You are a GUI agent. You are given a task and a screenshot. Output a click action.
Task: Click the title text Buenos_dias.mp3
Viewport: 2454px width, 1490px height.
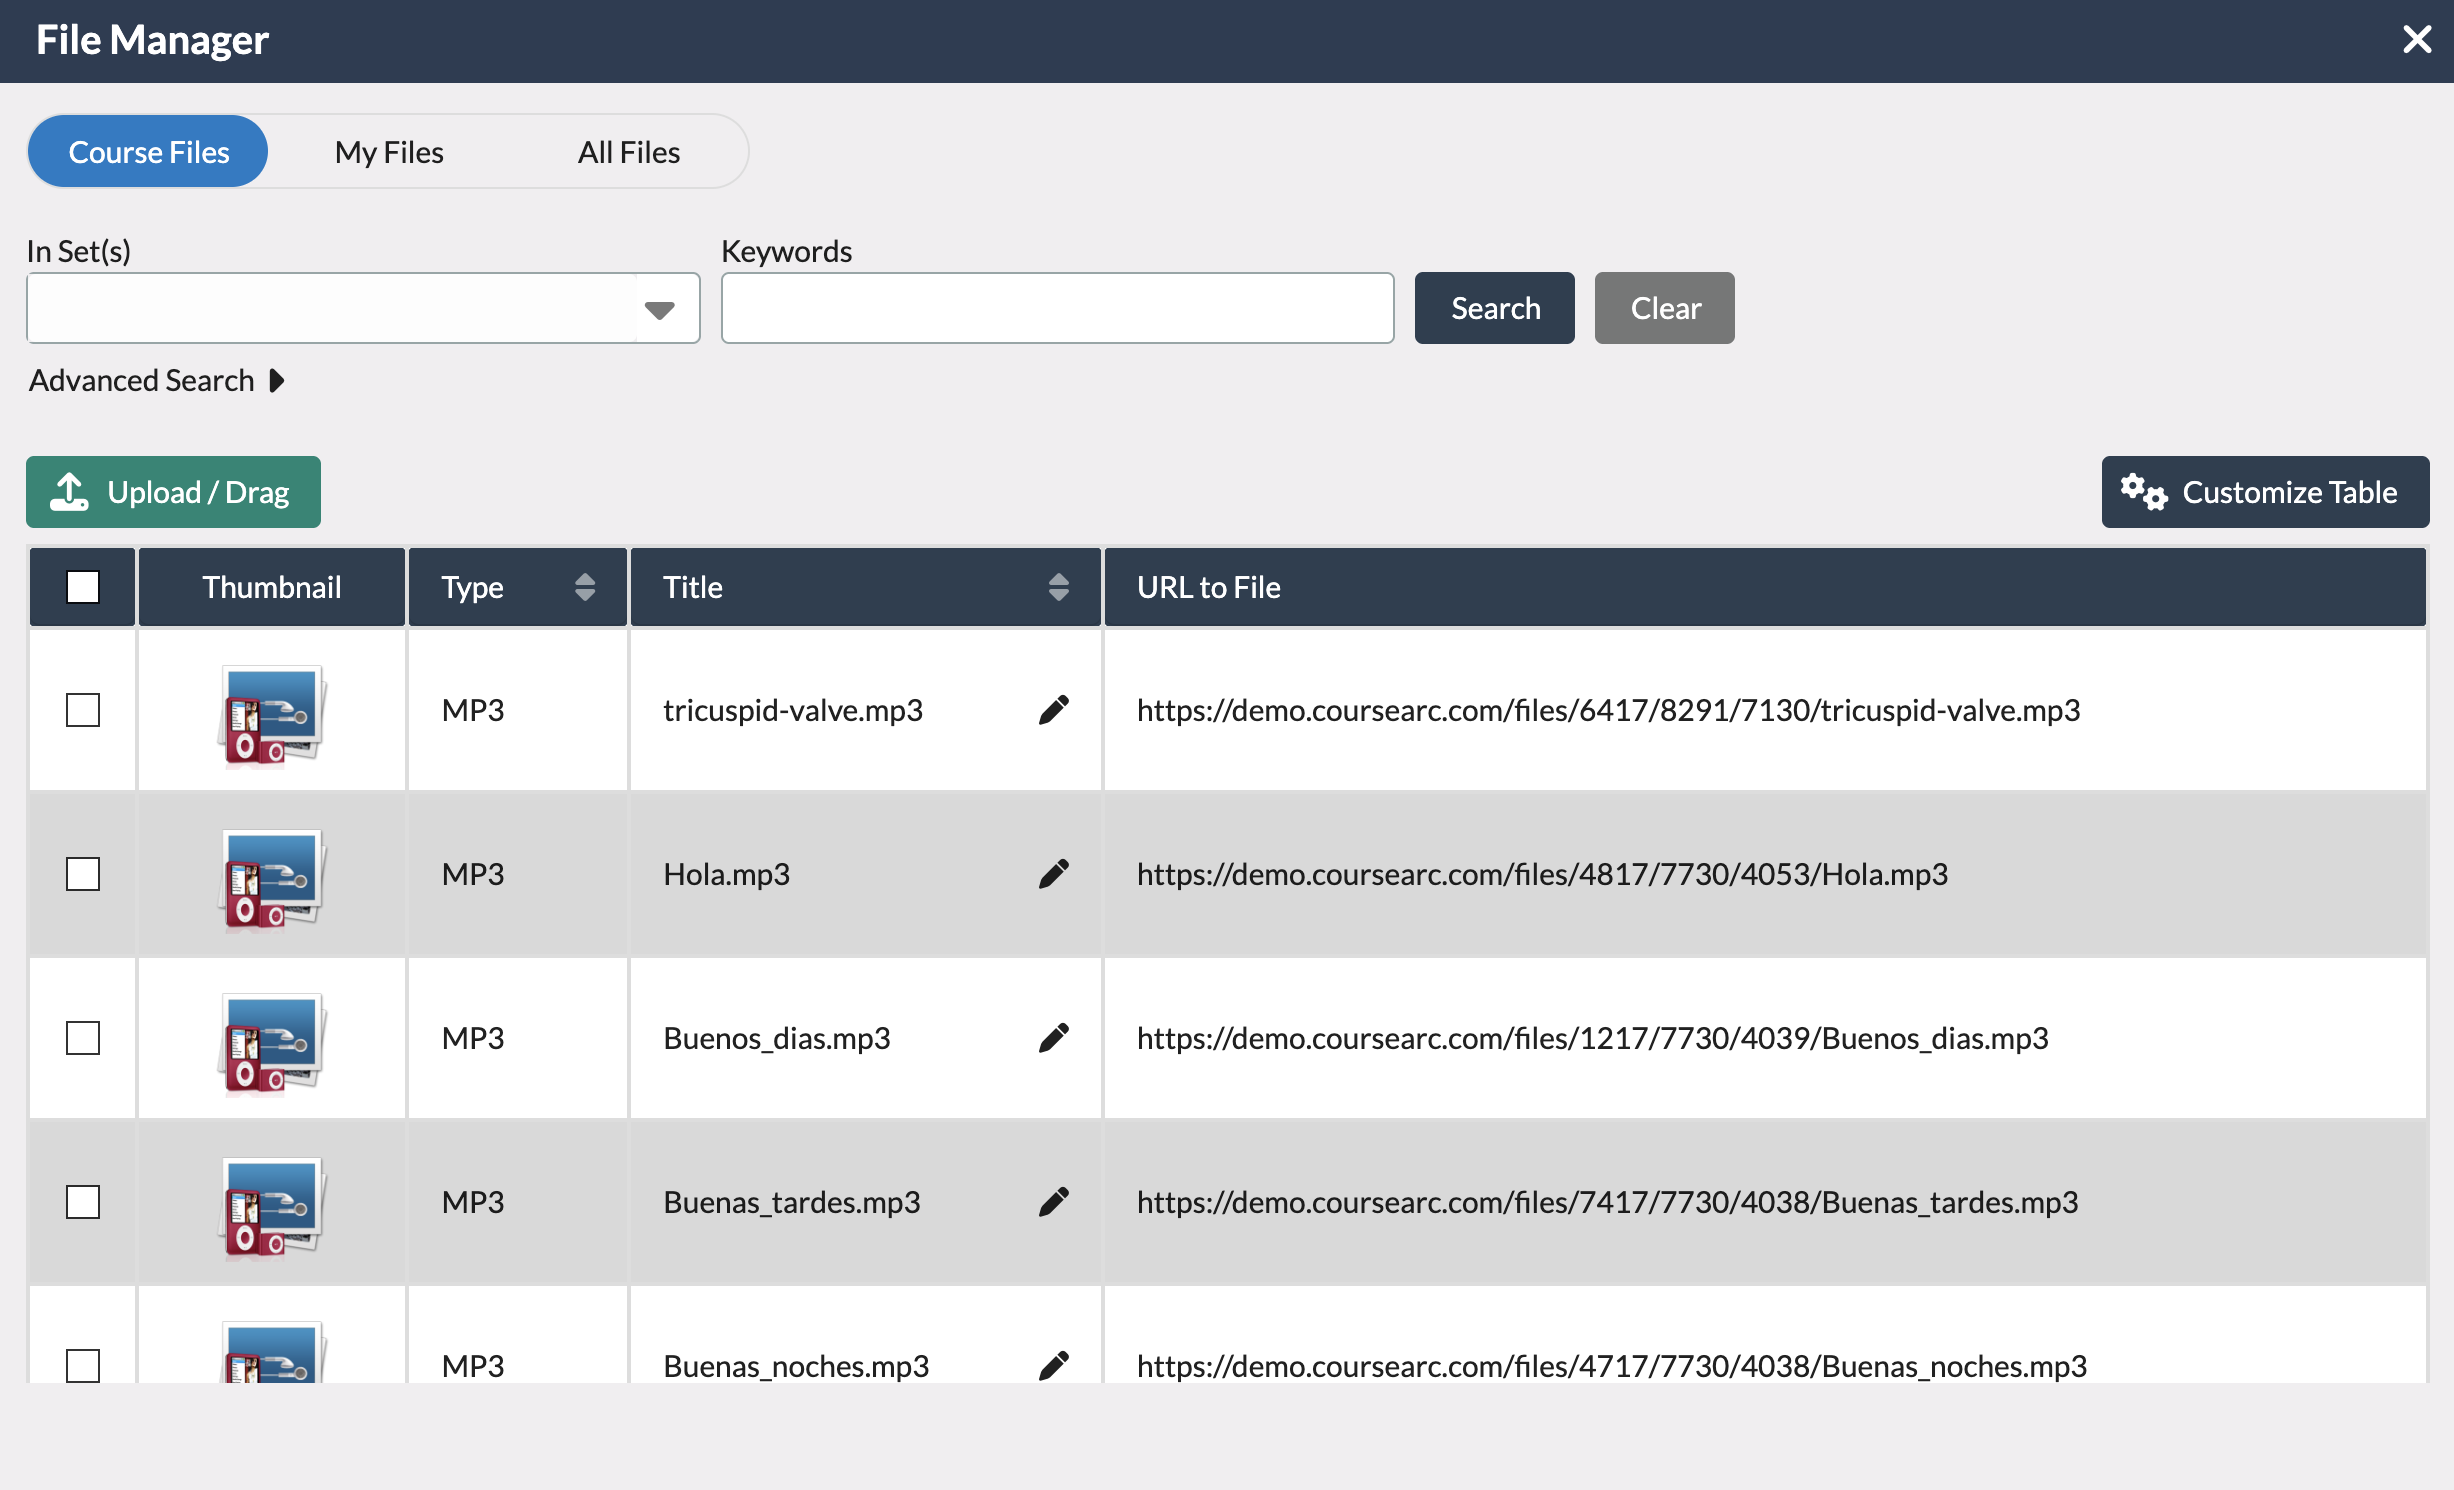coord(777,1038)
